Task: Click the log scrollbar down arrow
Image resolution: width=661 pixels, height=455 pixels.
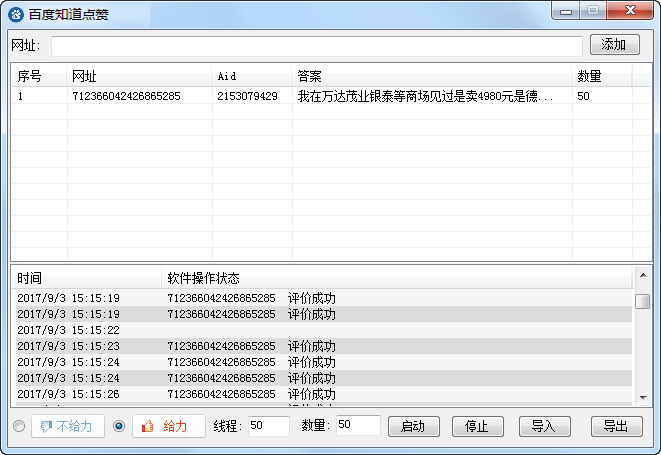Action: [x=643, y=398]
